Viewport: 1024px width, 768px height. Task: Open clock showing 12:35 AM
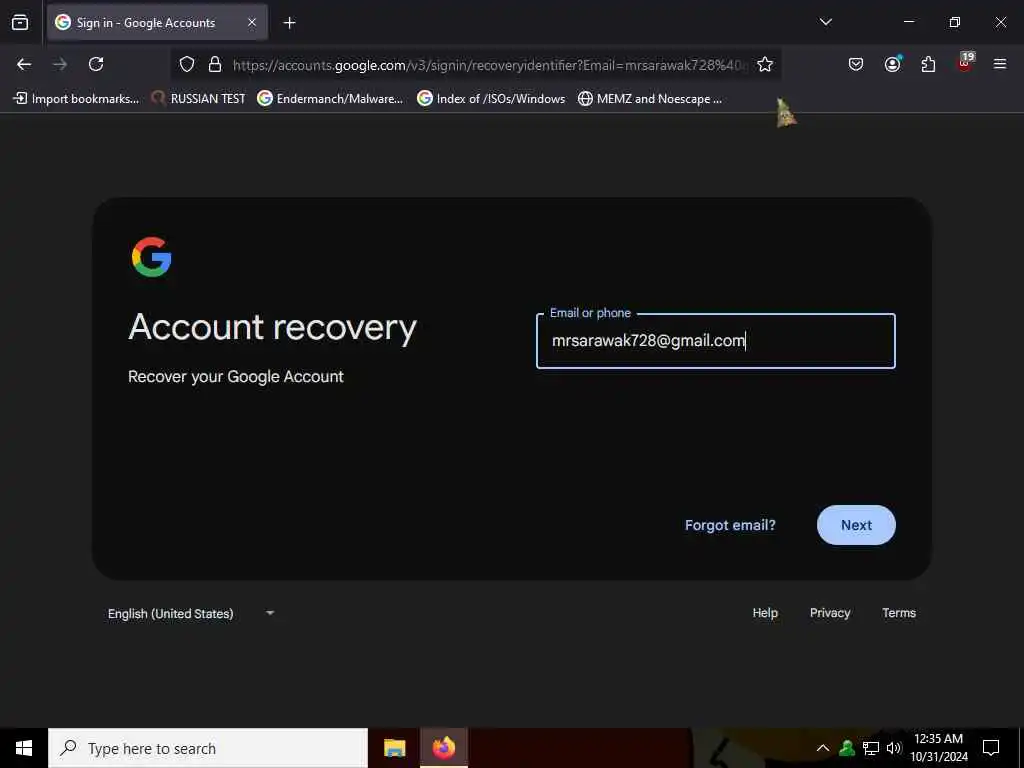pos(938,748)
